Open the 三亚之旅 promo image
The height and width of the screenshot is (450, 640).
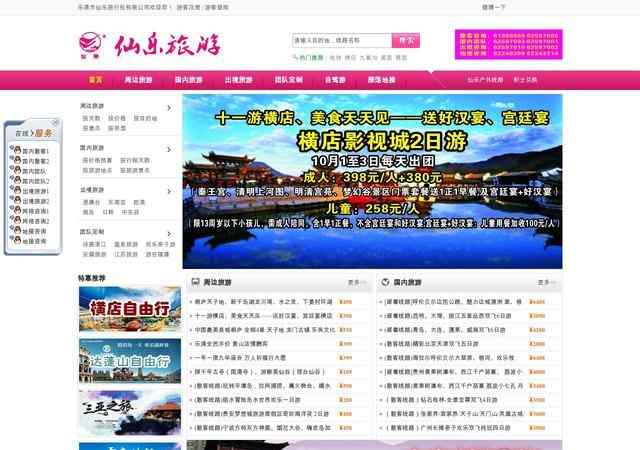[x=130, y=412]
